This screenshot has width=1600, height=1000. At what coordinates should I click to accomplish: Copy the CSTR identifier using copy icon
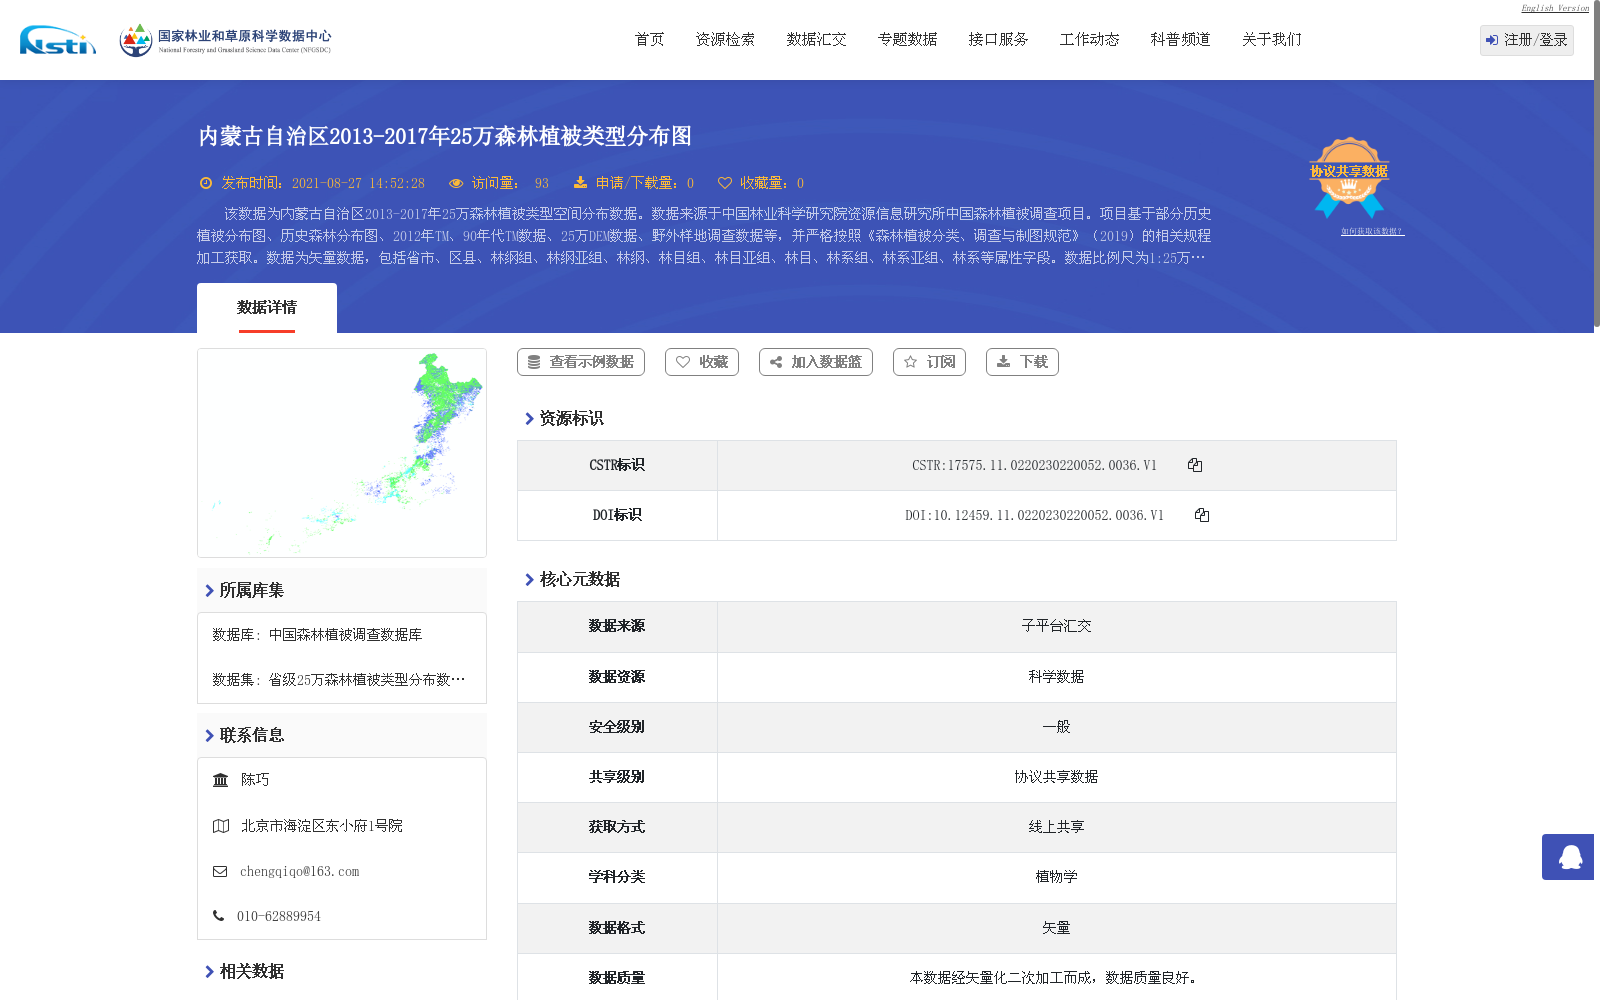click(x=1195, y=465)
